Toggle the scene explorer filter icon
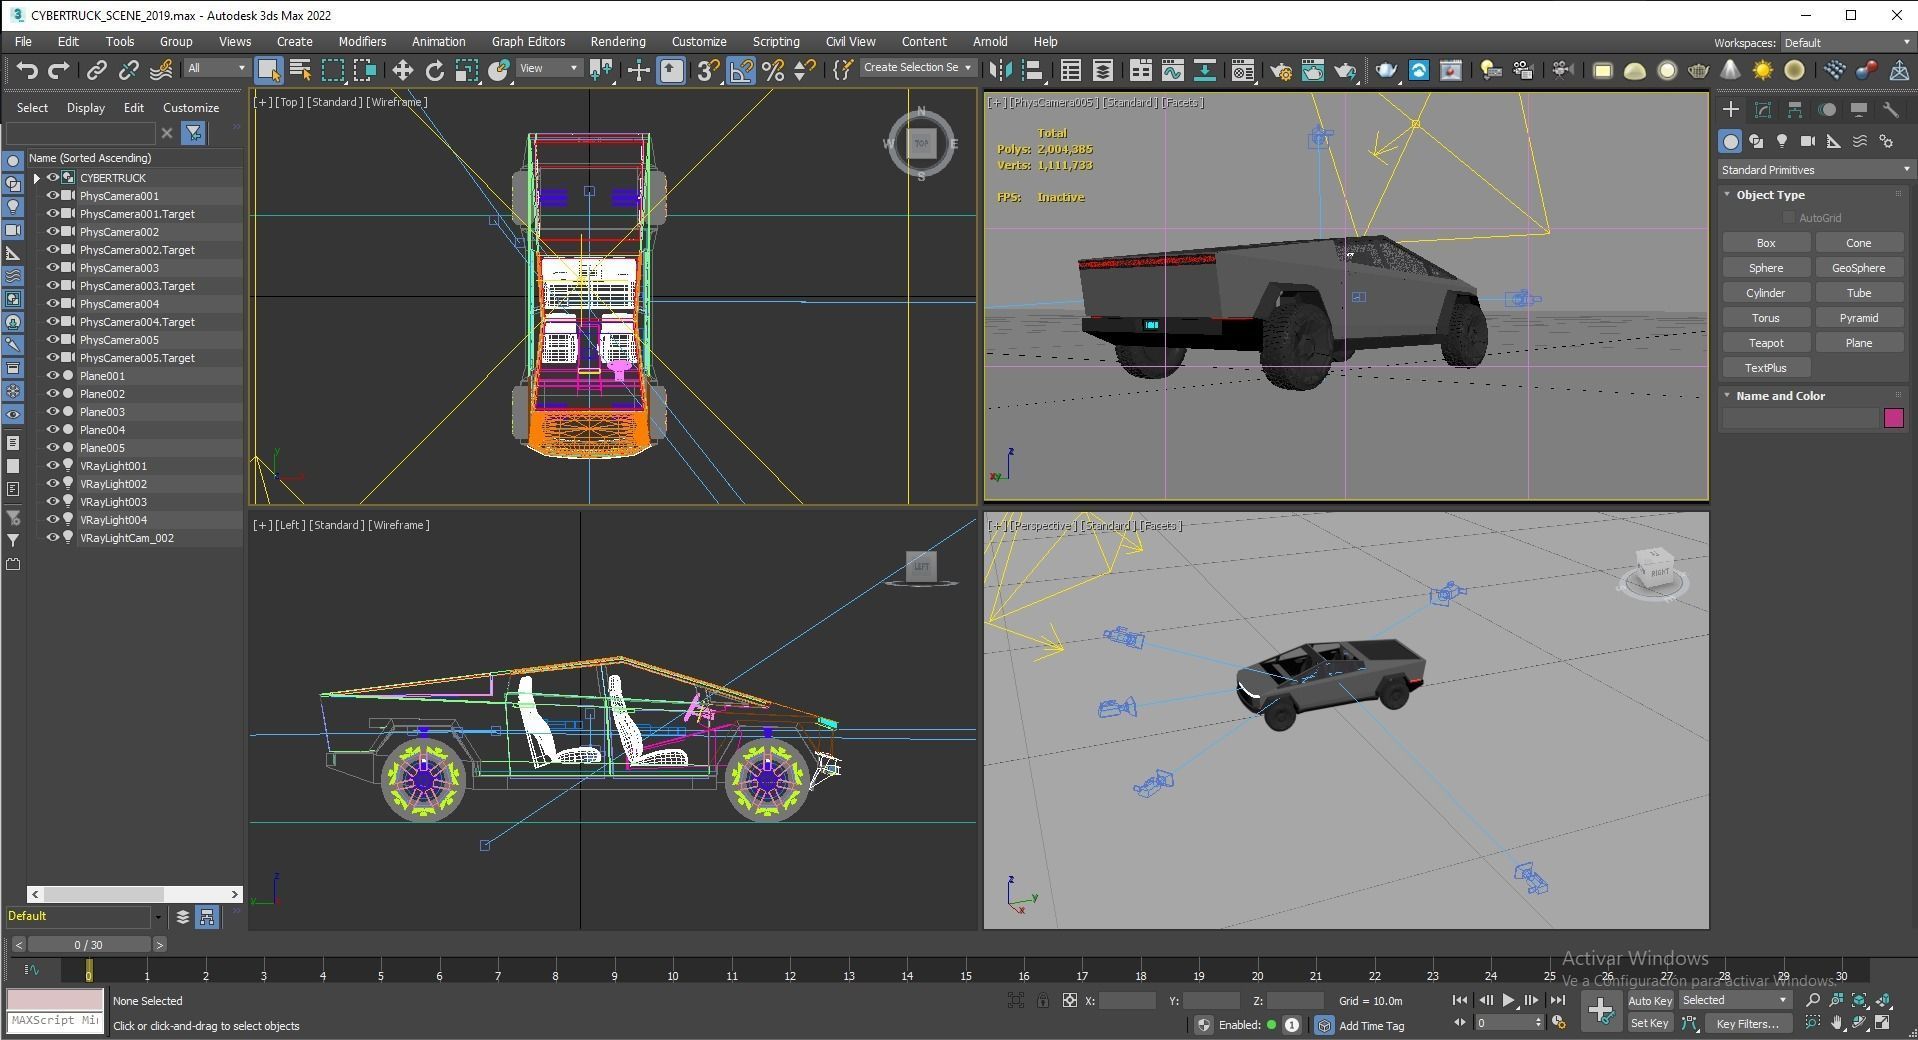The width and height of the screenshot is (1918, 1040). [193, 133]
